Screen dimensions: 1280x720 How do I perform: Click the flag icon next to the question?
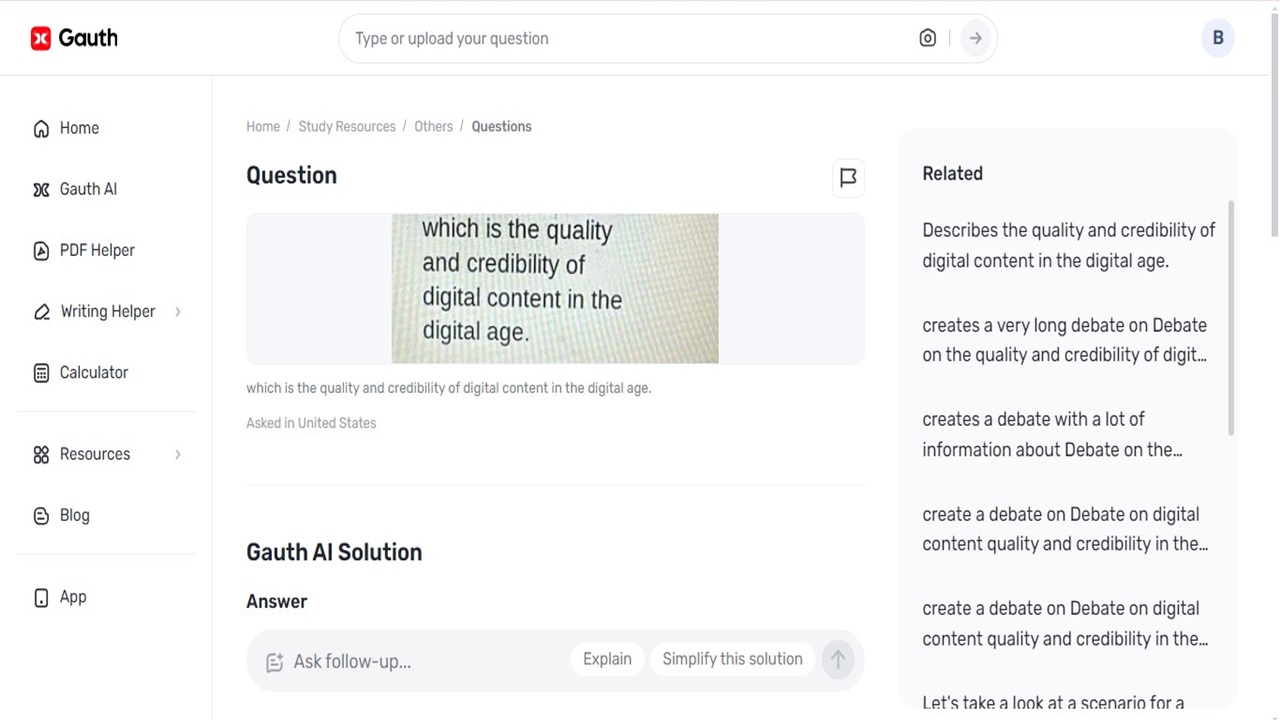click(x=847, y=177)
